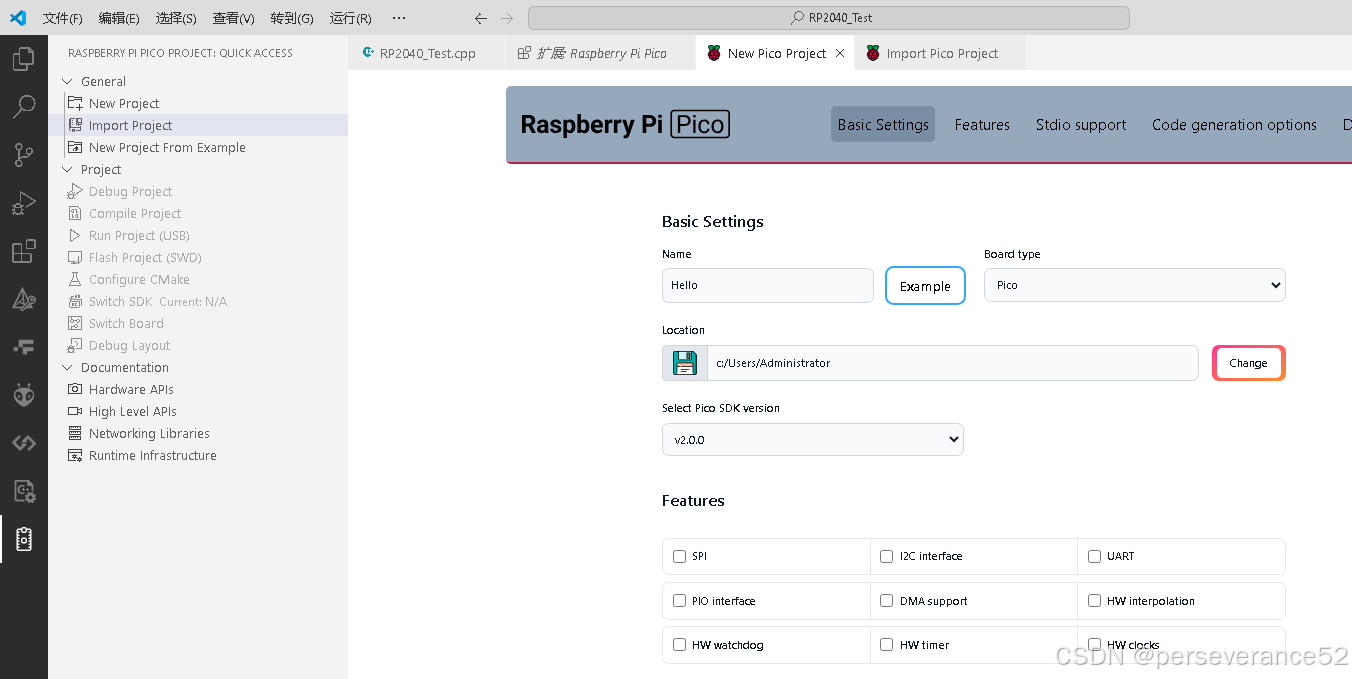The image size is (1352, 679).
Task: Collapse the Project section
Action: click(x=68, y=169)
